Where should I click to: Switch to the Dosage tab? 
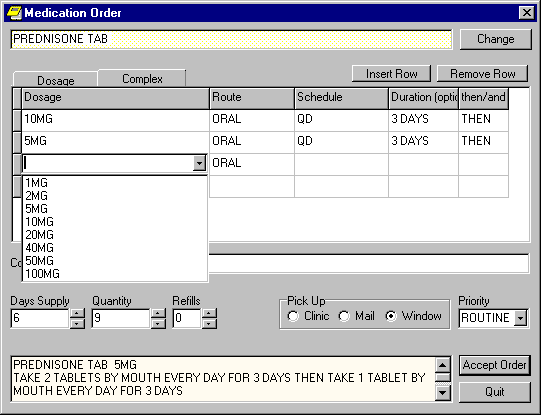pyautogui.click(x=55, y=80)
